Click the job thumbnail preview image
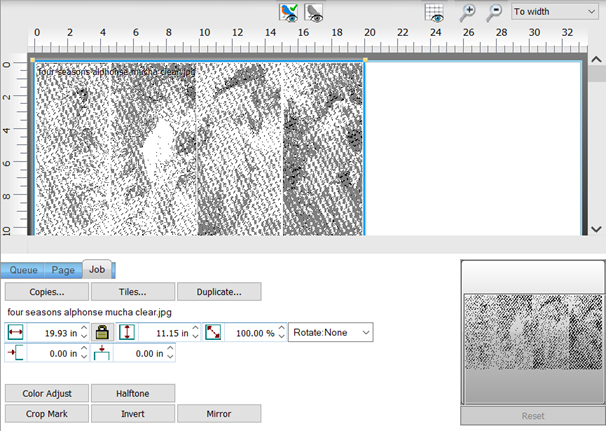Image resolution: width=606 pixels, height=431 pixels. tap(533, 332)
